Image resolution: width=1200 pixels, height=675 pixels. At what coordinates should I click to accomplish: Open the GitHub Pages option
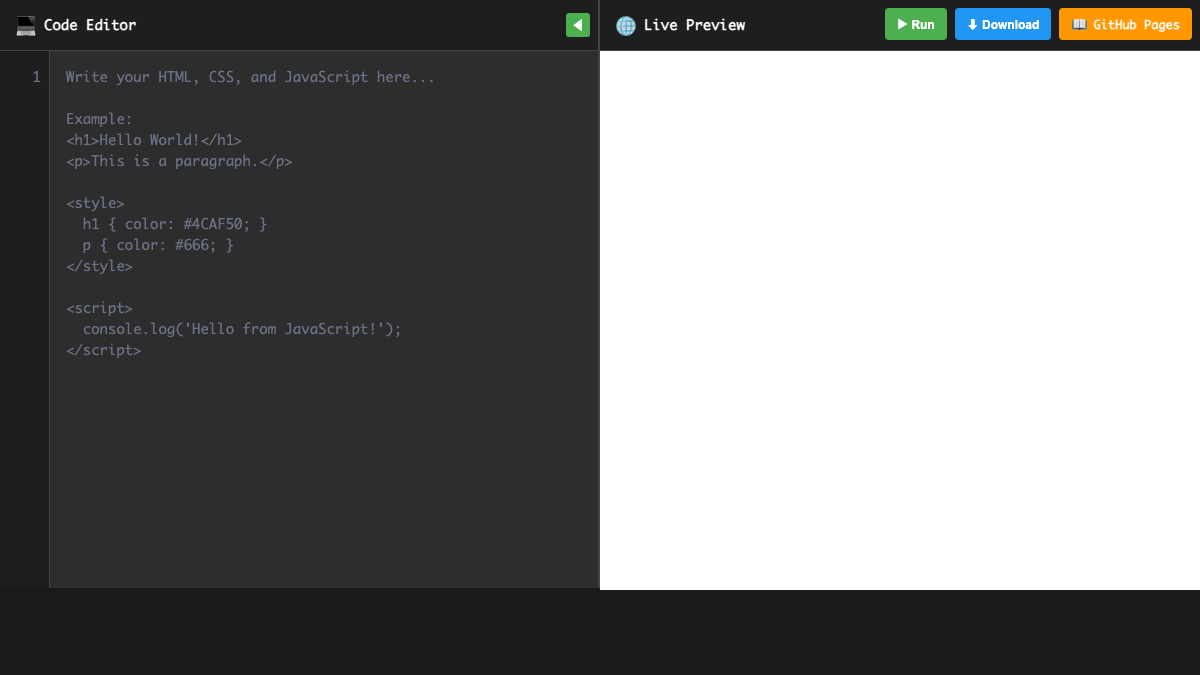pos(1125,24)
